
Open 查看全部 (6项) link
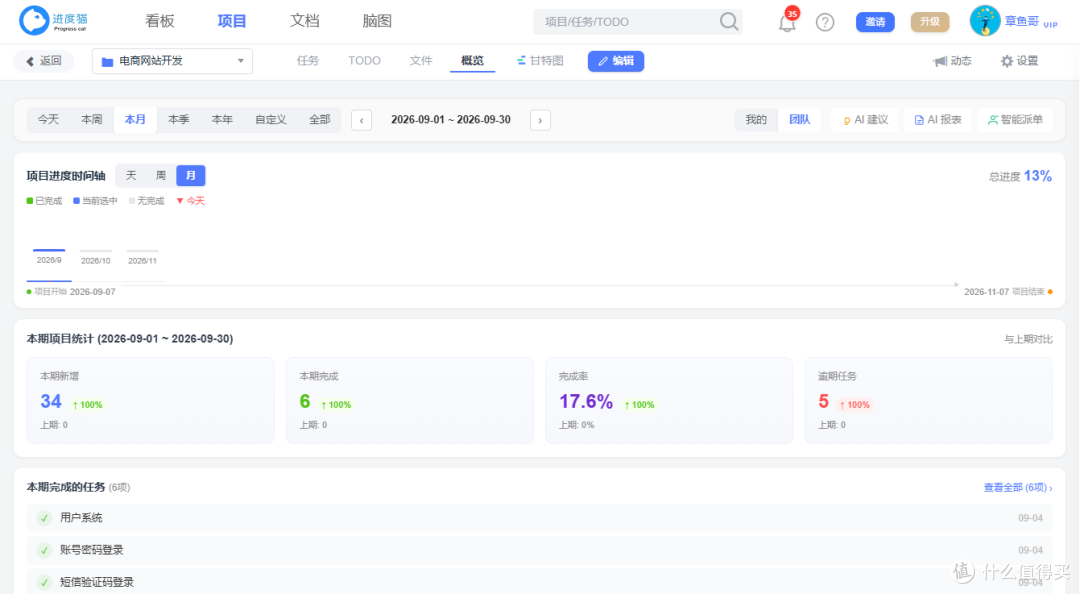click(x=1018, y=488)
